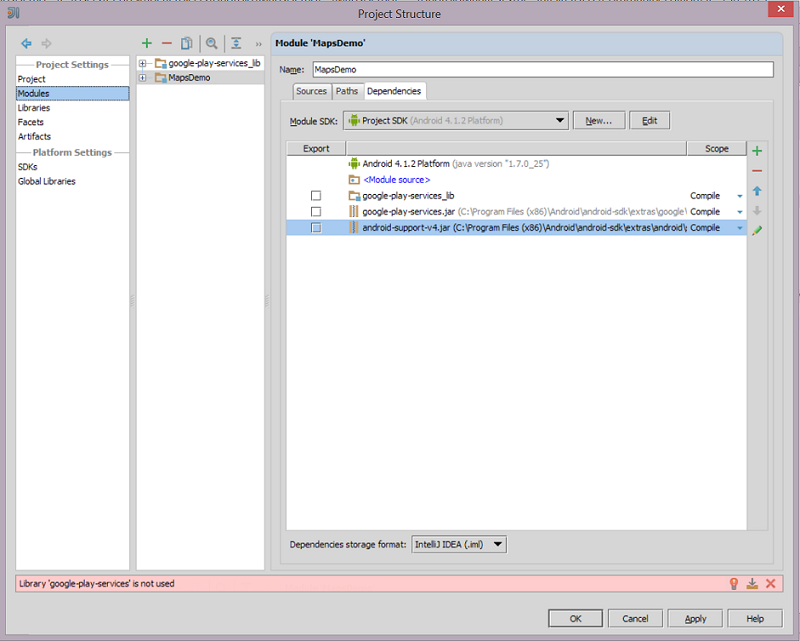Click the Cancel button
This screenshot has width=800, height=641.
pos(635,619)
